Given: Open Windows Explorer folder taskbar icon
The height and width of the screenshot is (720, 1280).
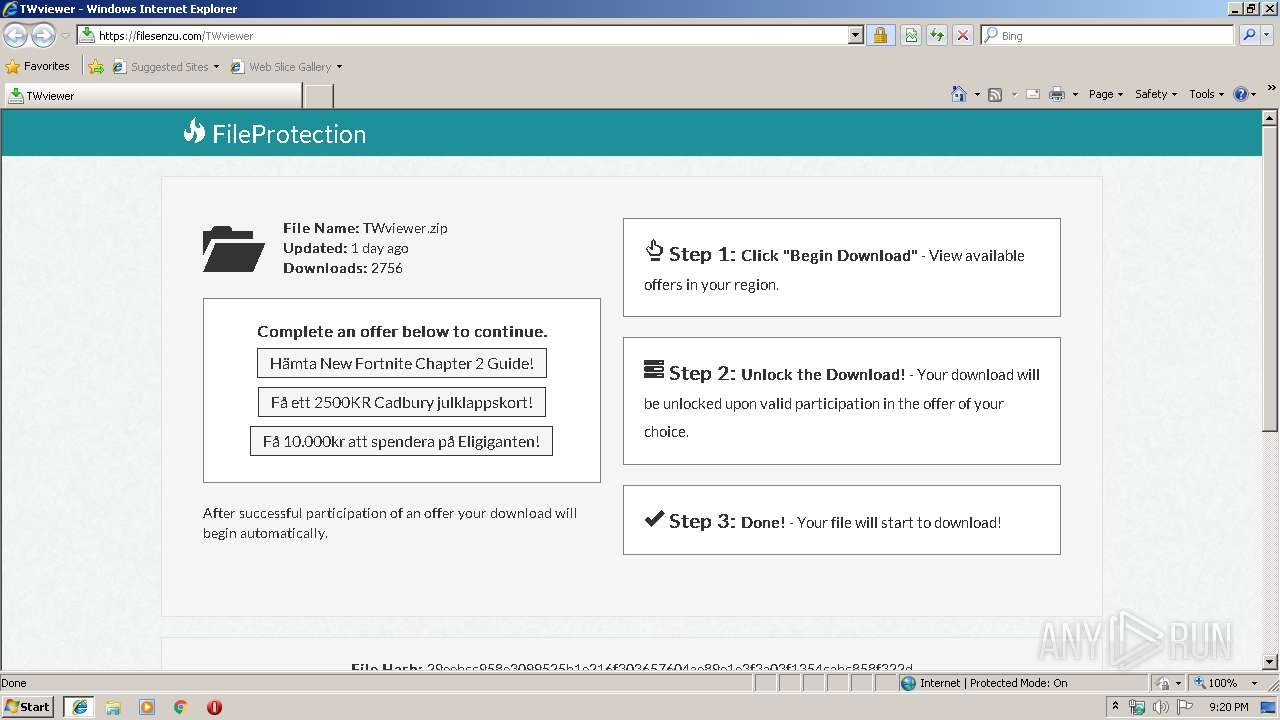Looking at the screenshot, I should coord(113,707).
